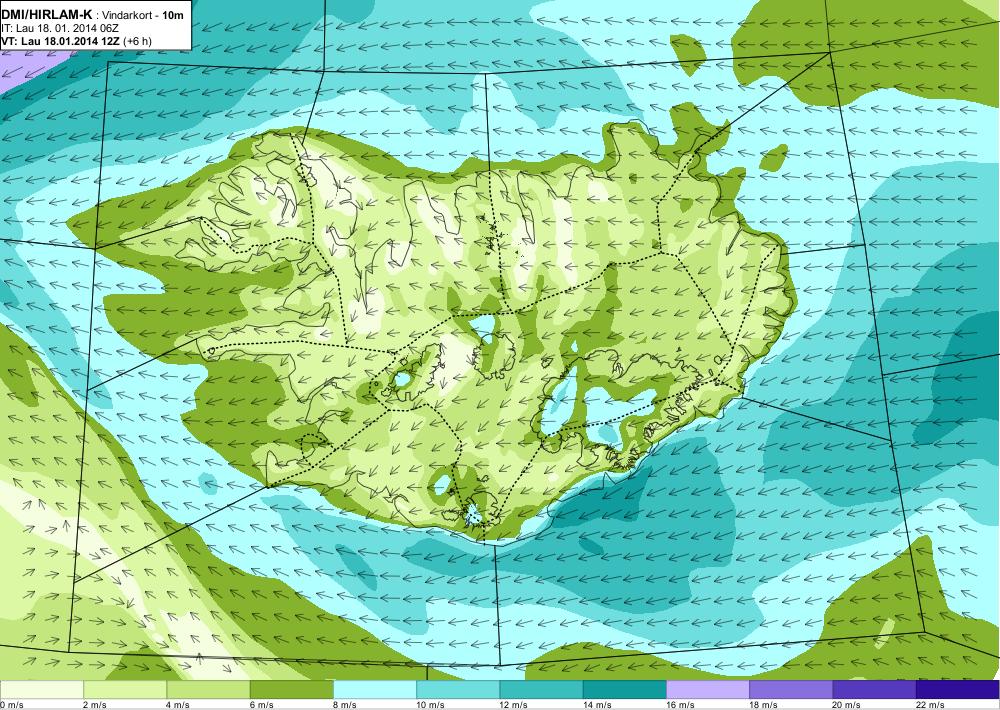Click the yellow-green 2–4 m/s legend swatch
This screenshot has width=1000, height=710.
125,690
